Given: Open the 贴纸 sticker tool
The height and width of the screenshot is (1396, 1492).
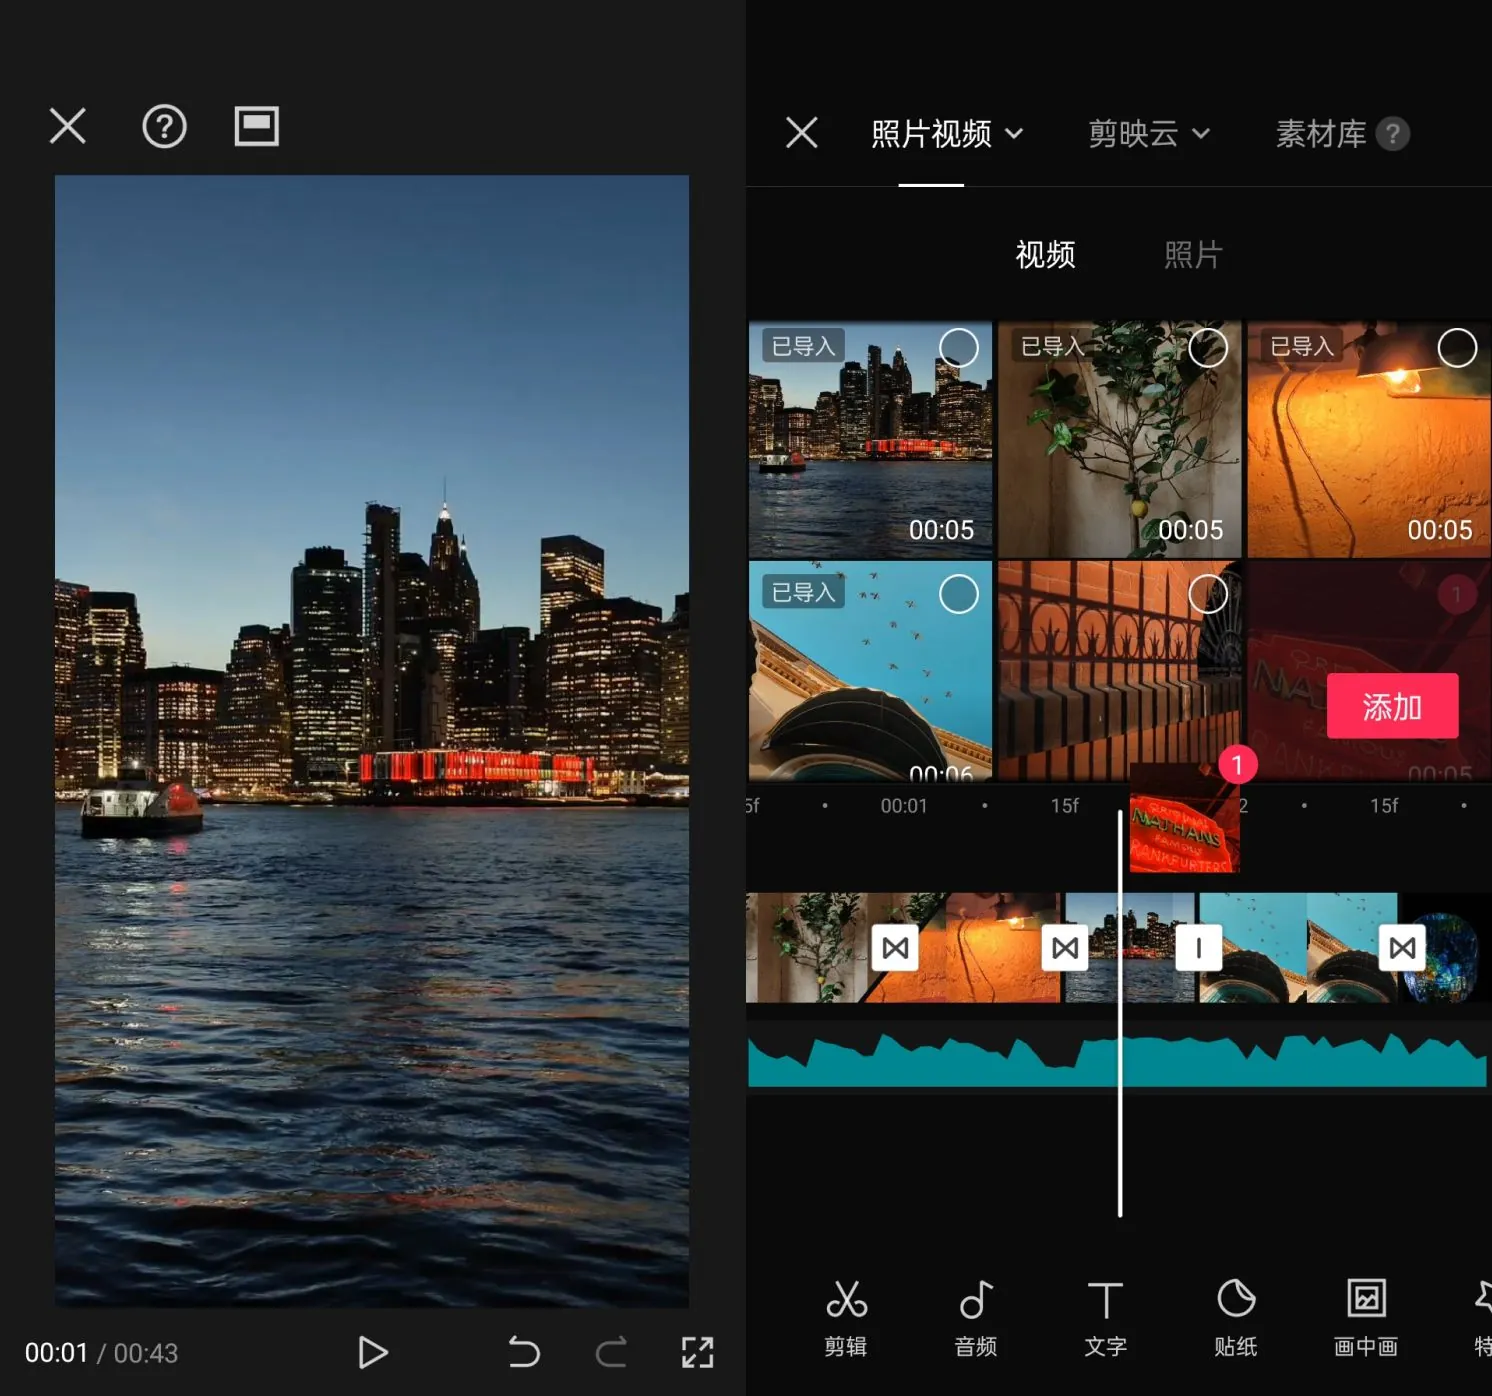Looking at the screenshot, I should [1235, 1317].
